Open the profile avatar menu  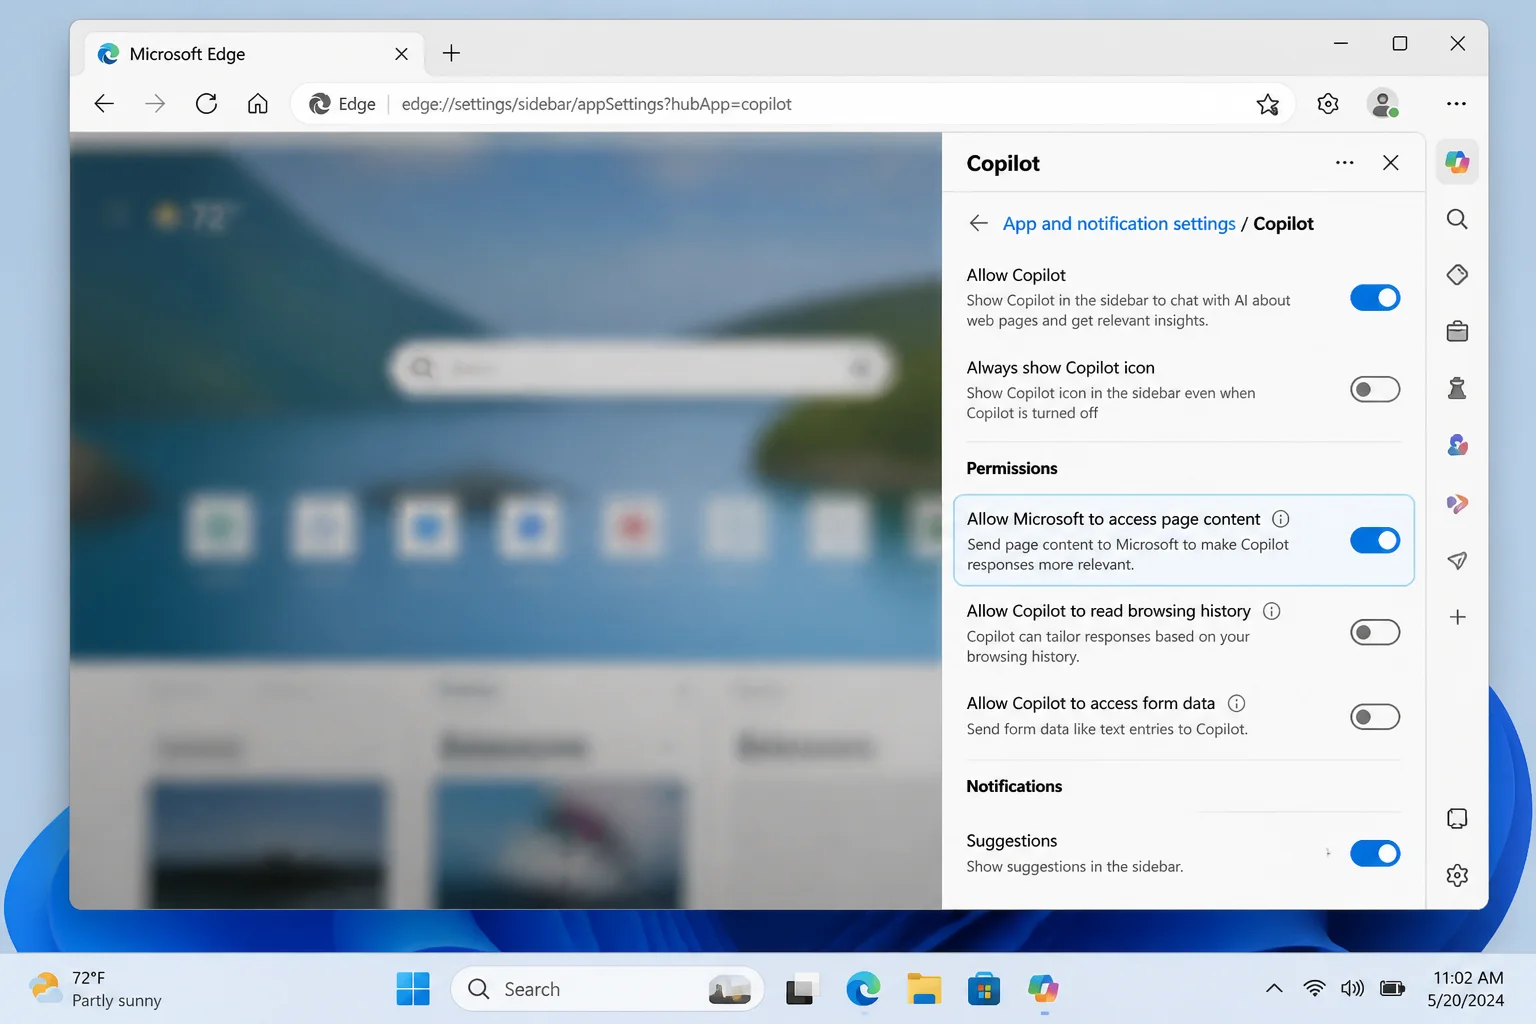pyautogui.click(x=1383, y=104)
